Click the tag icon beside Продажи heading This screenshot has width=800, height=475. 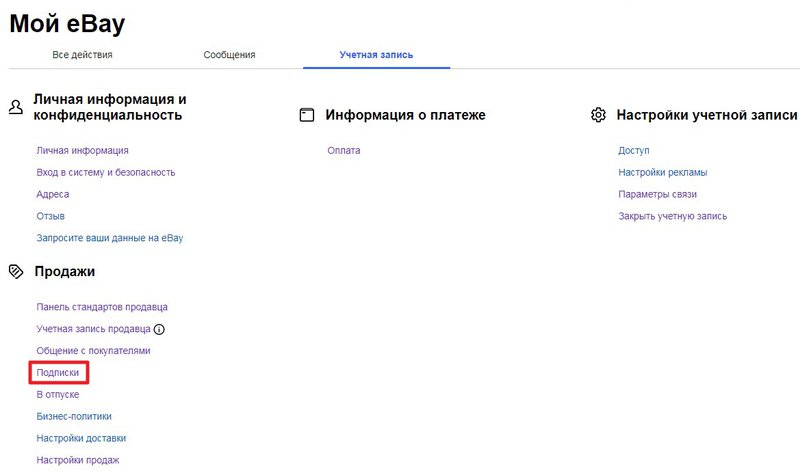pyautogui.click(x=16, y=271)
